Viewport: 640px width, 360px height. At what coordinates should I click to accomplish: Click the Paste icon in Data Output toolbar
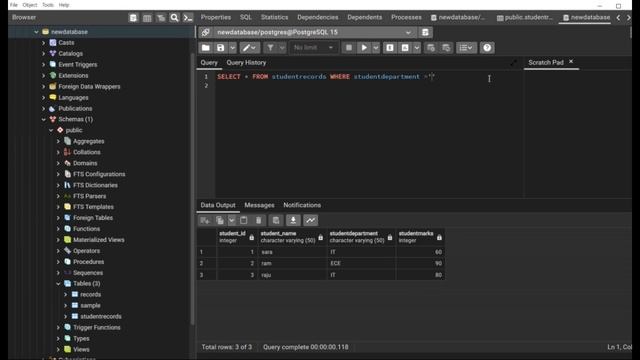coord(244,220)
